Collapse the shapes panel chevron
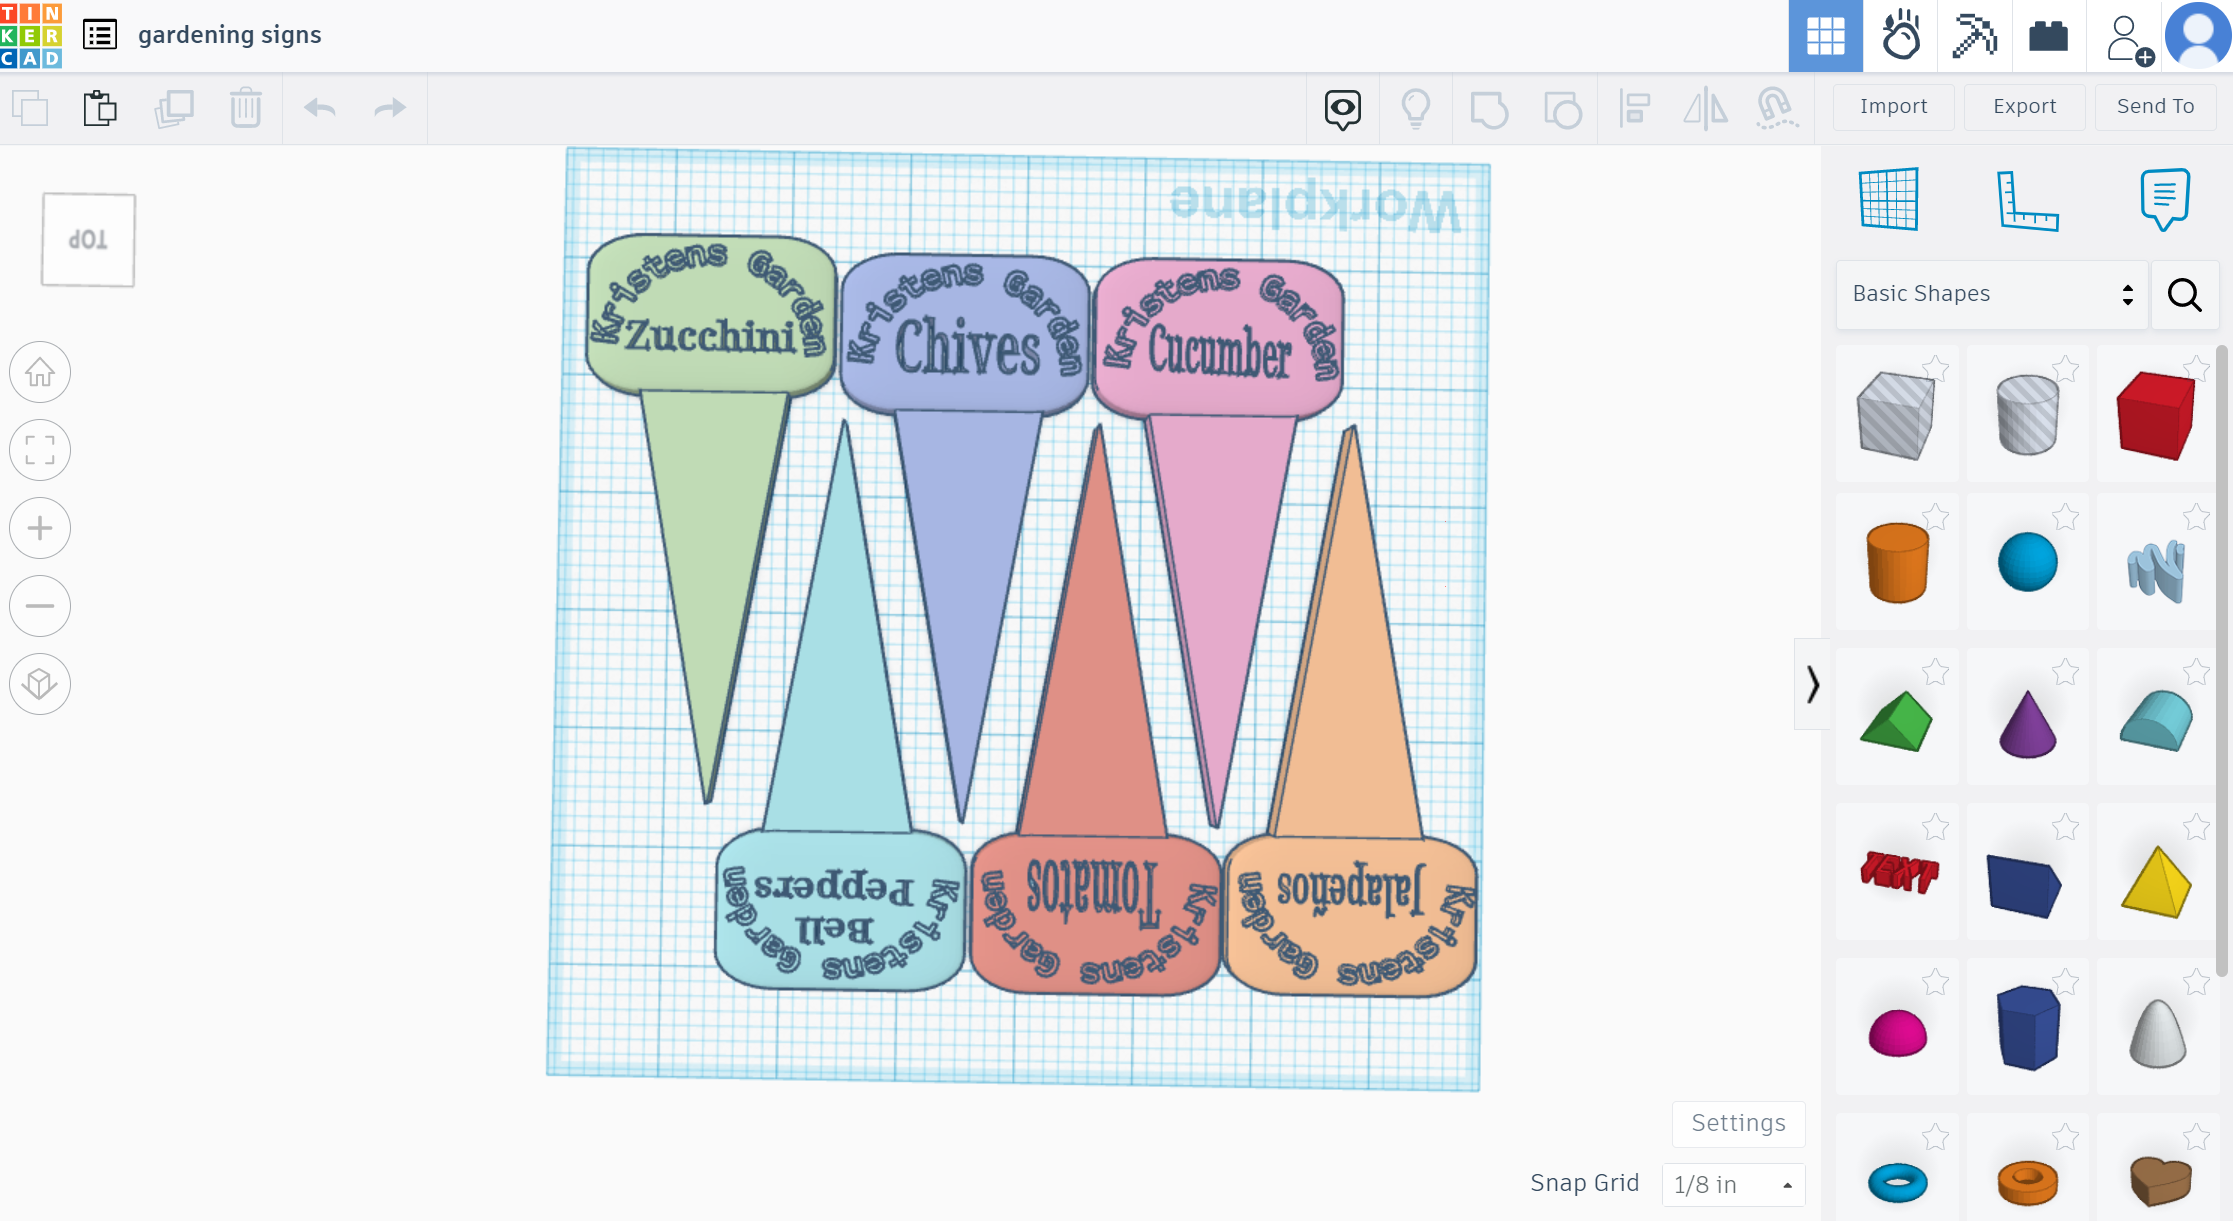 coord(1812,685)
